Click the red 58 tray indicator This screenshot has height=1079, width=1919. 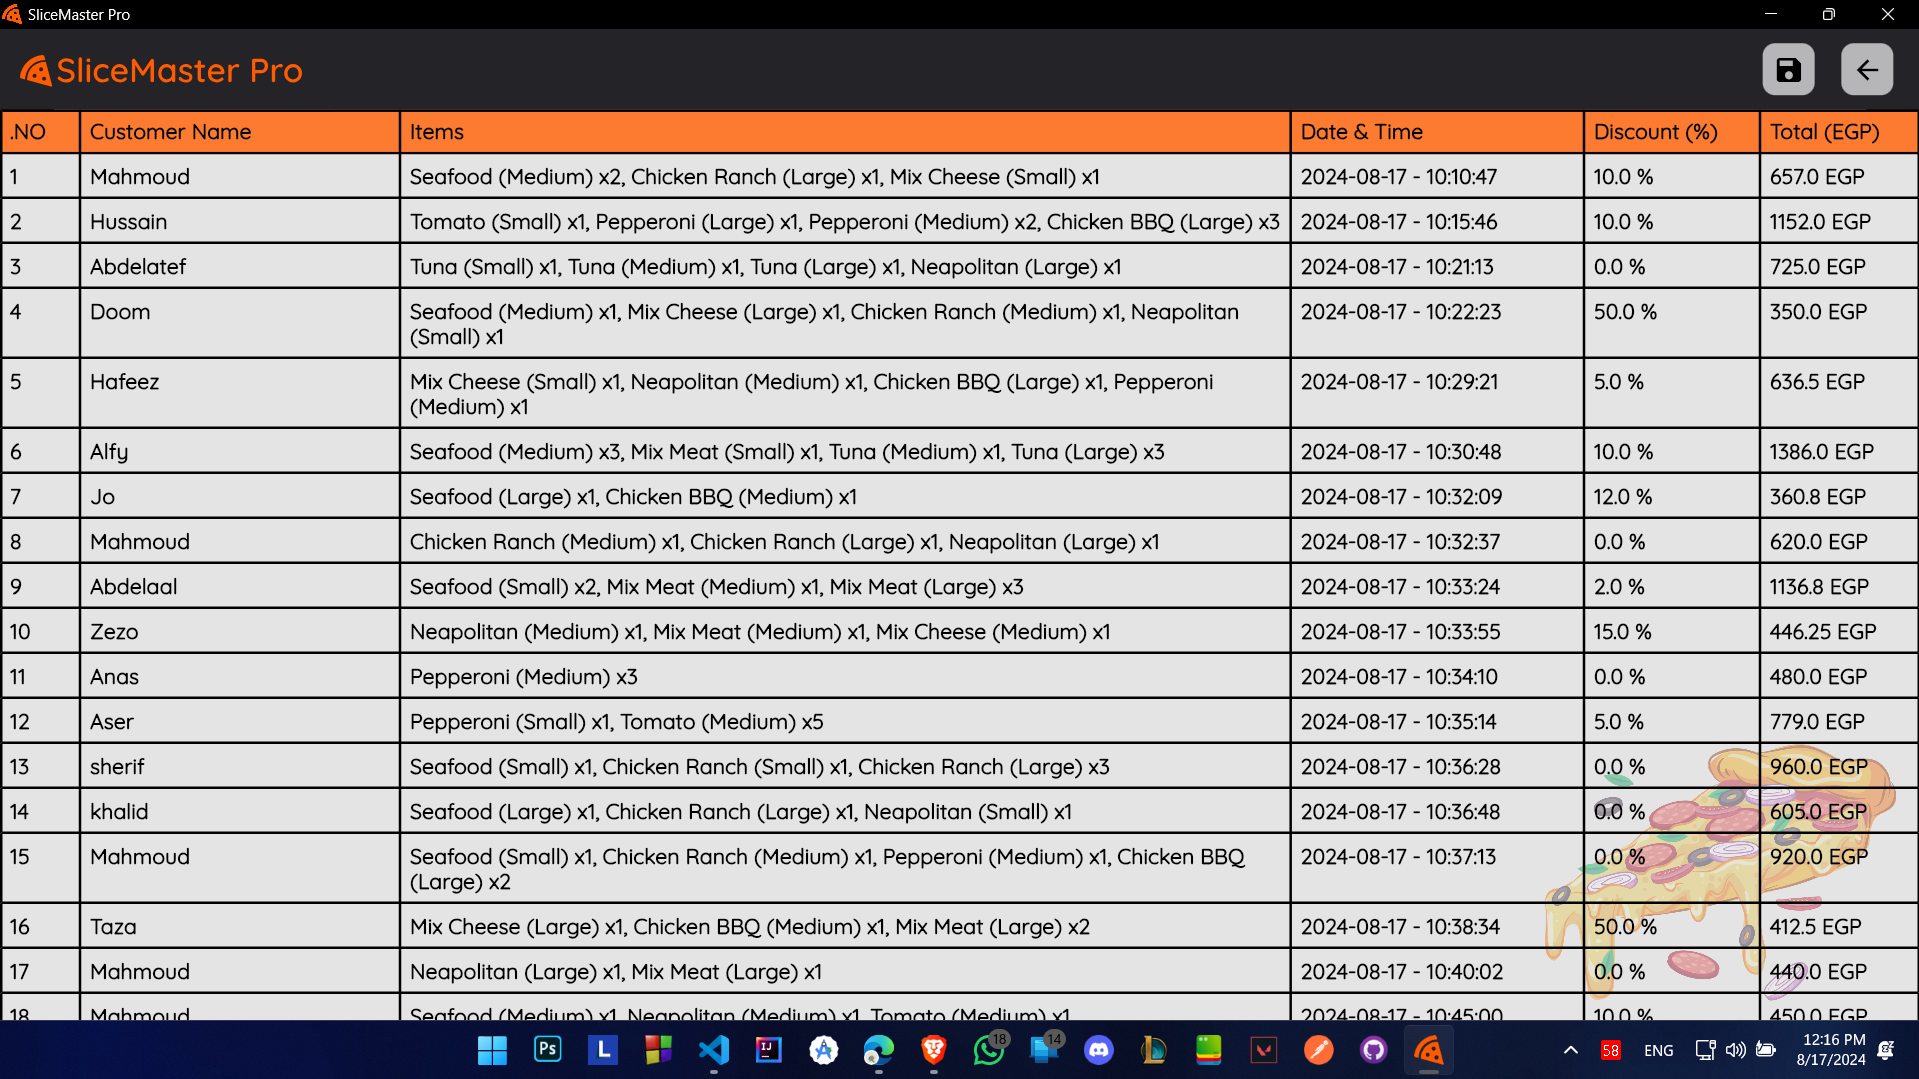point(1611,1050)
